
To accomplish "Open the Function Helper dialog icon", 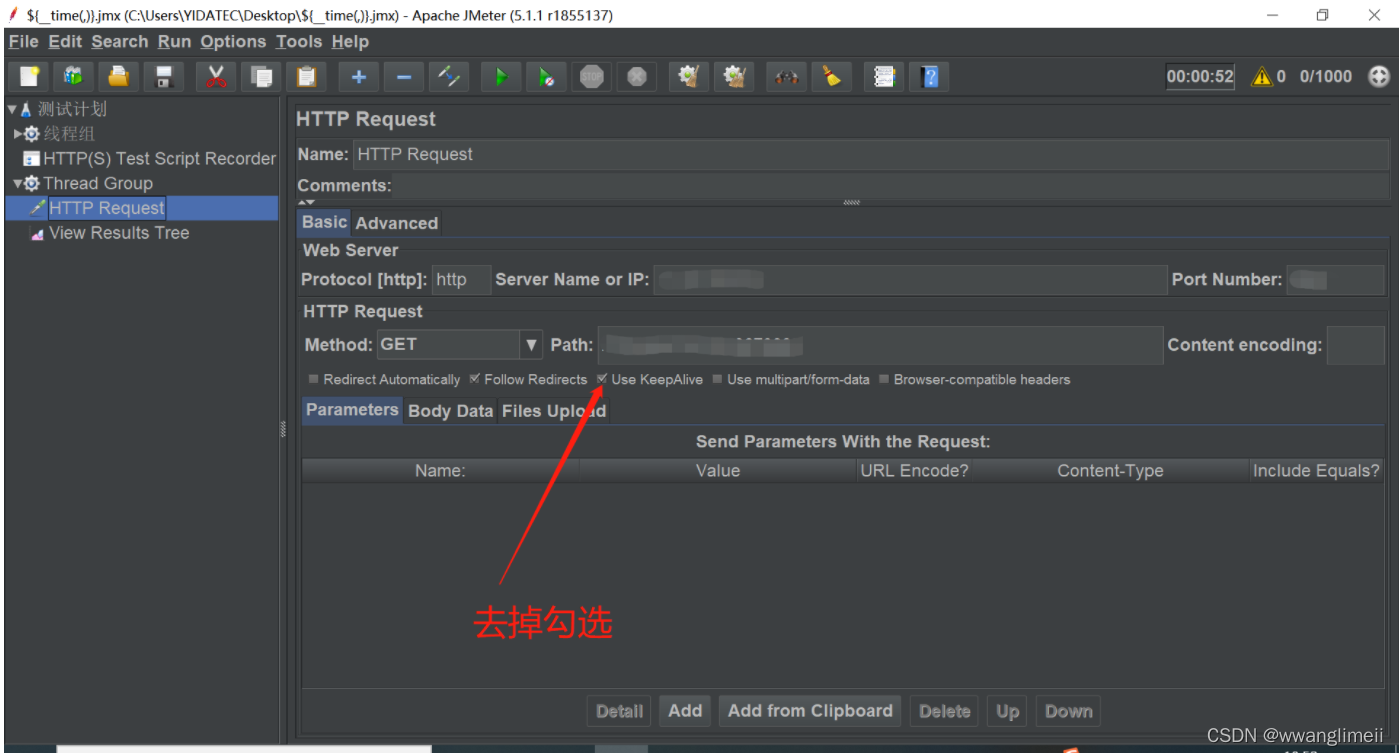I will tap(883, 76).
